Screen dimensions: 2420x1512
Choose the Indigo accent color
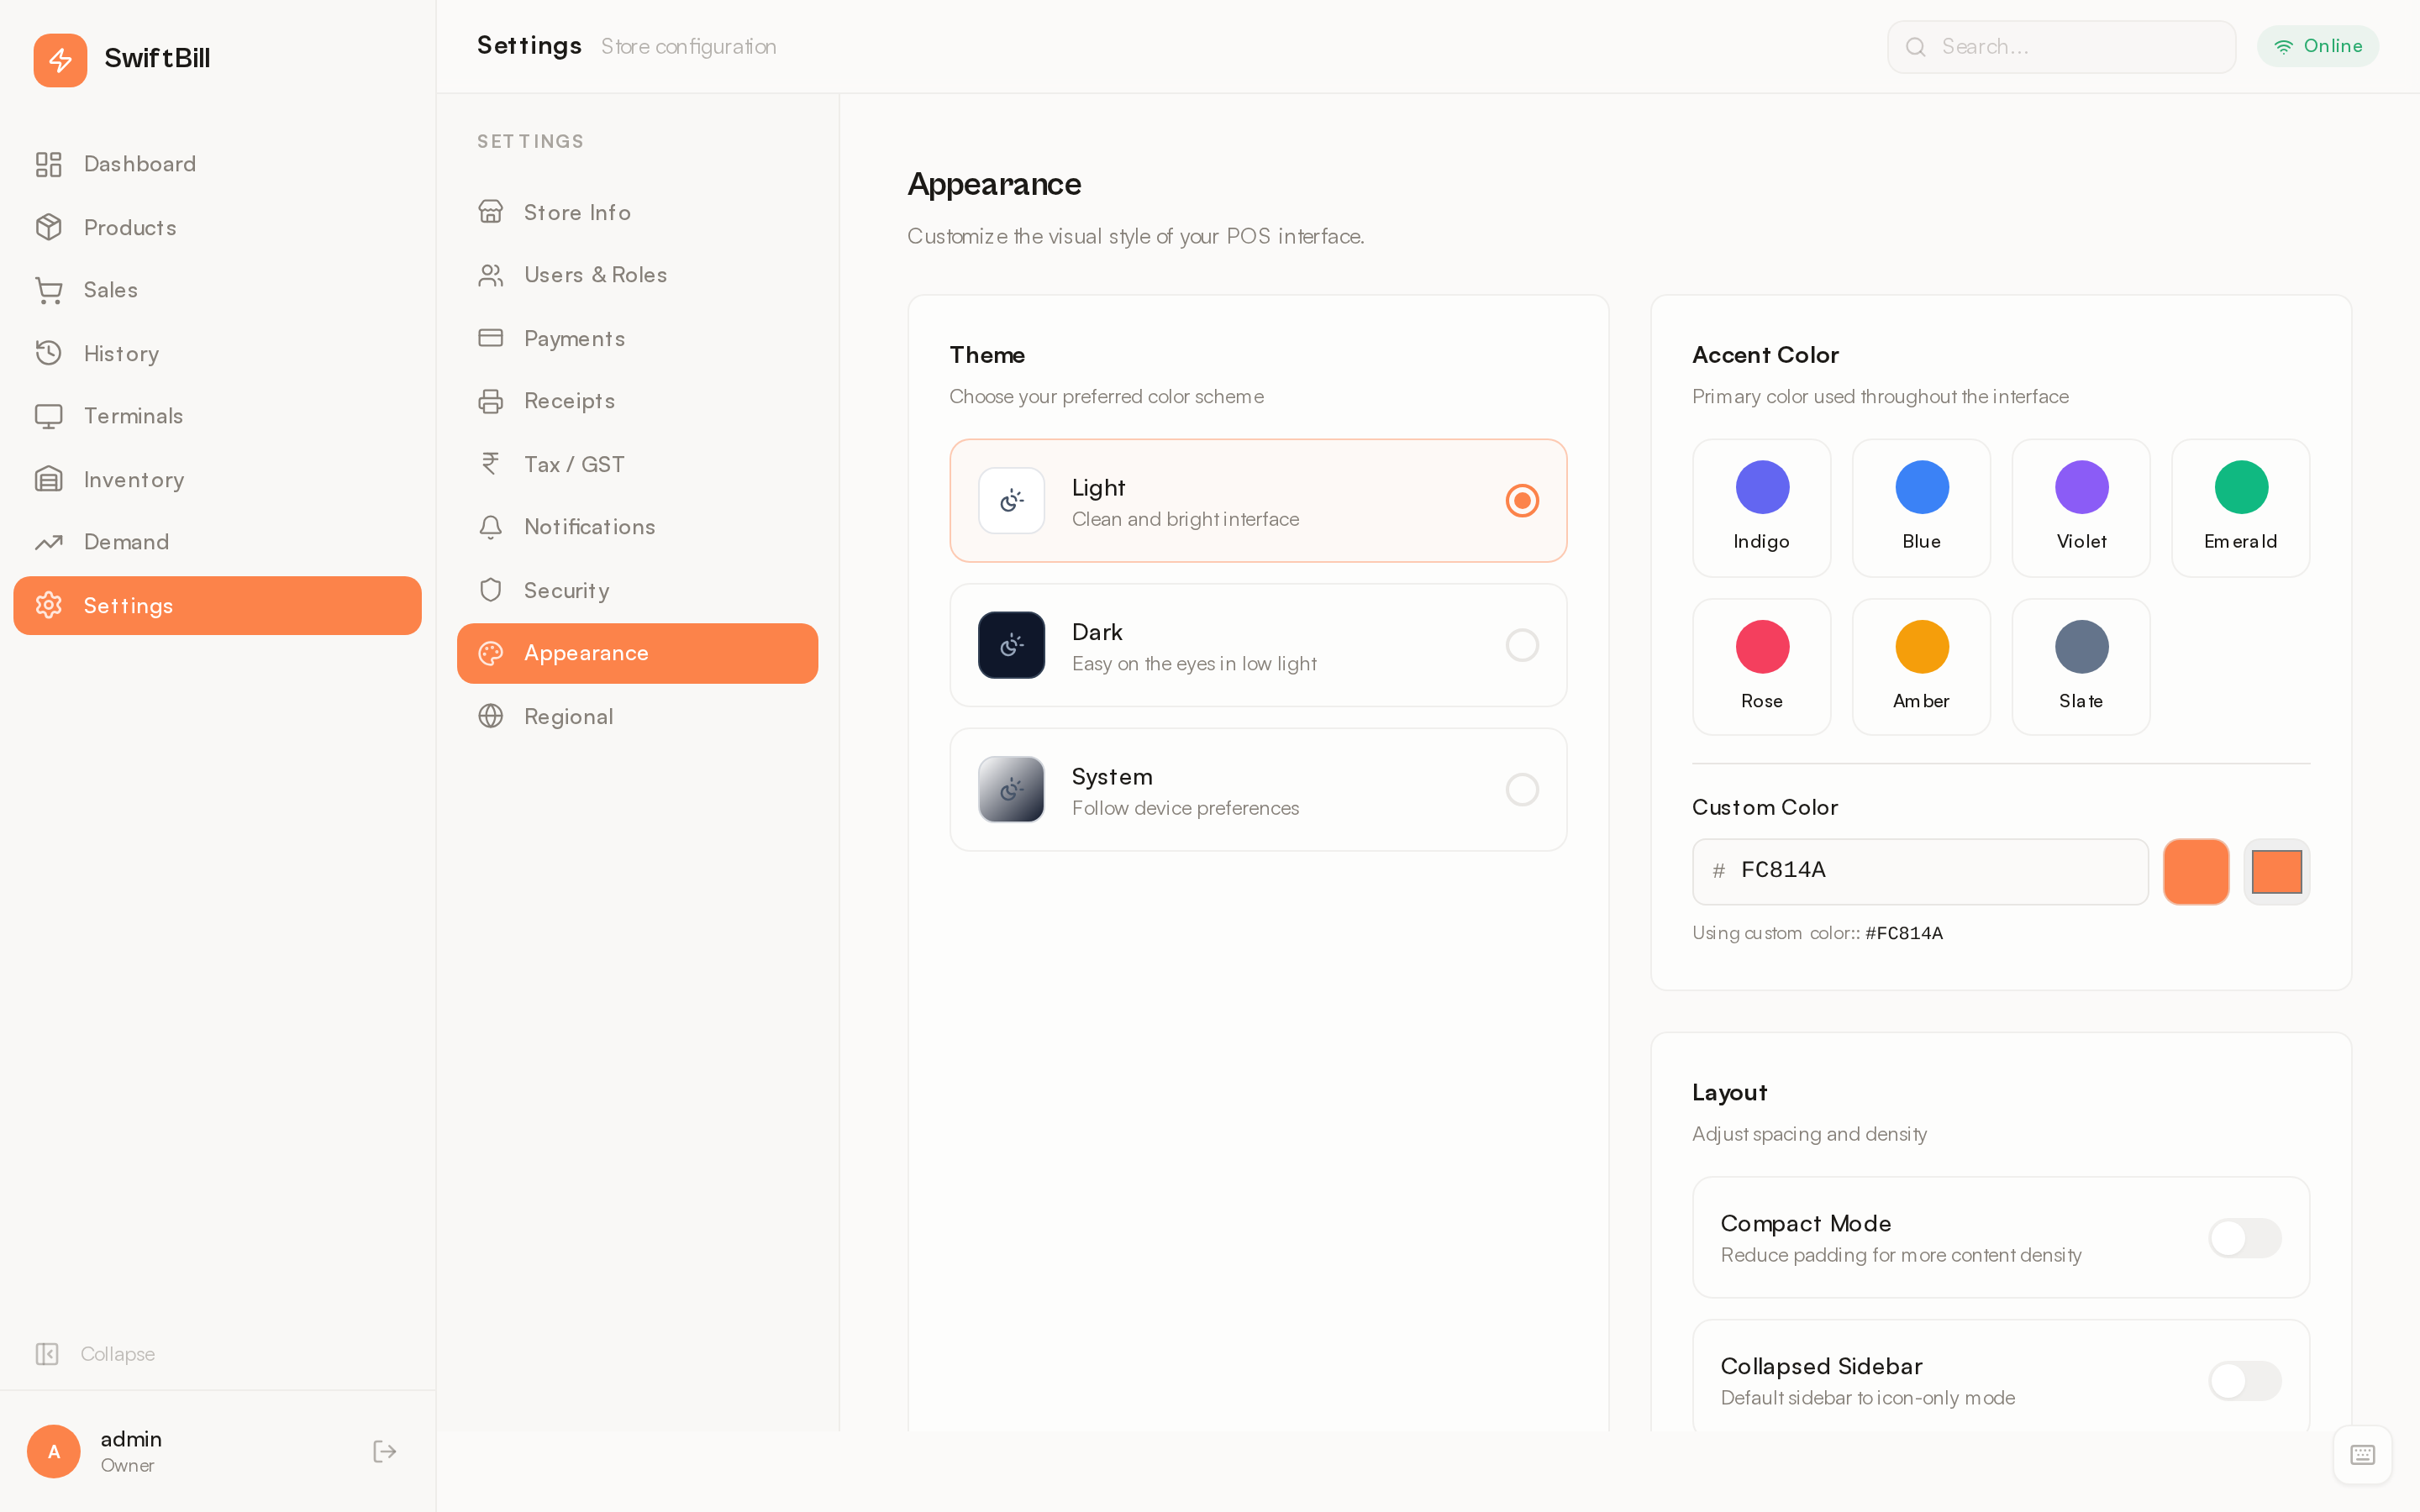point(1761,508)
